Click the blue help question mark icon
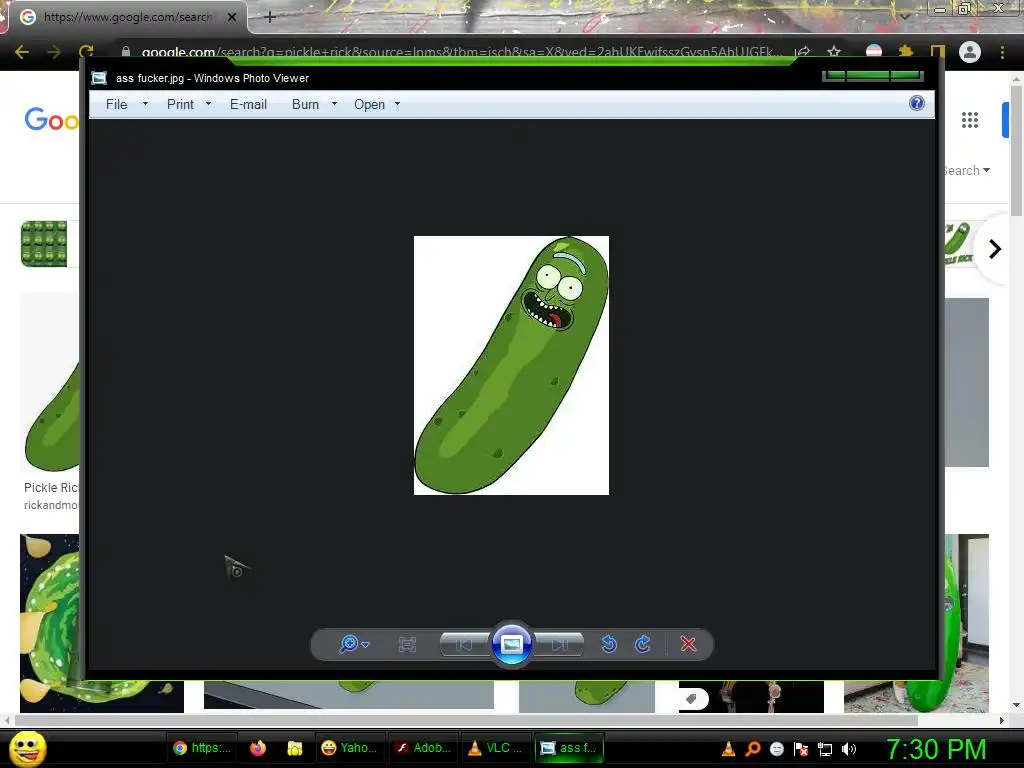Image resolution: width=1024 pixels, height=768 pixels. [917, 103]
